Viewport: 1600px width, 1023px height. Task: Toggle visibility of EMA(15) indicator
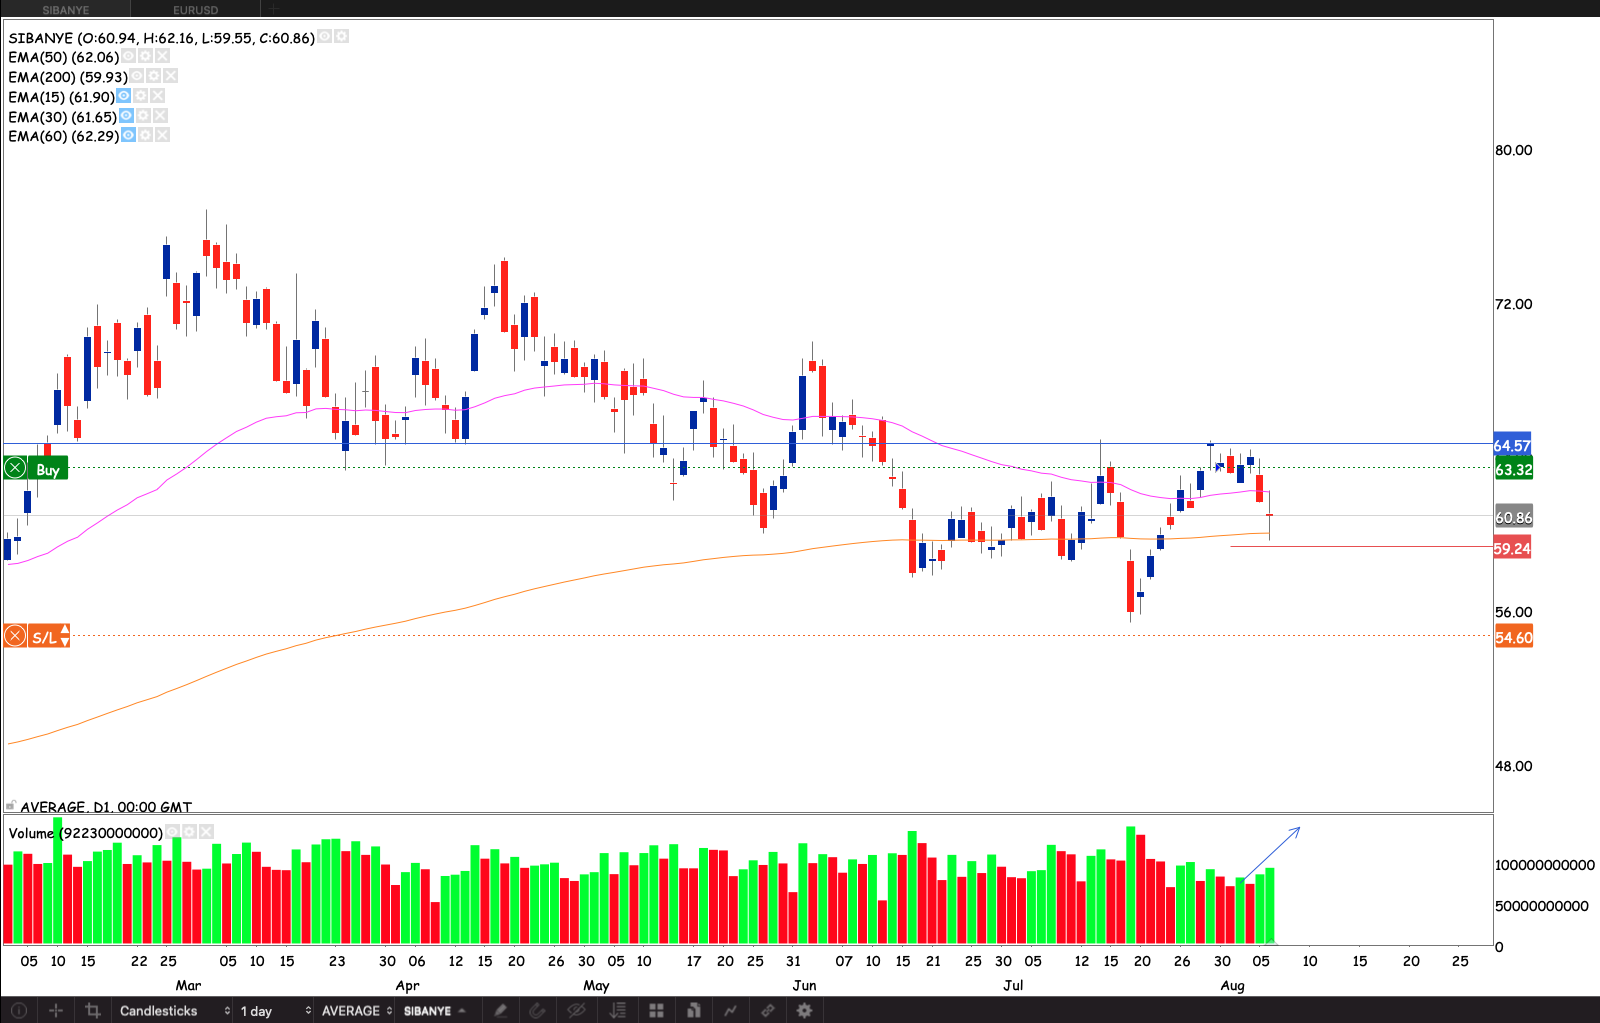[x=124, y=96]
